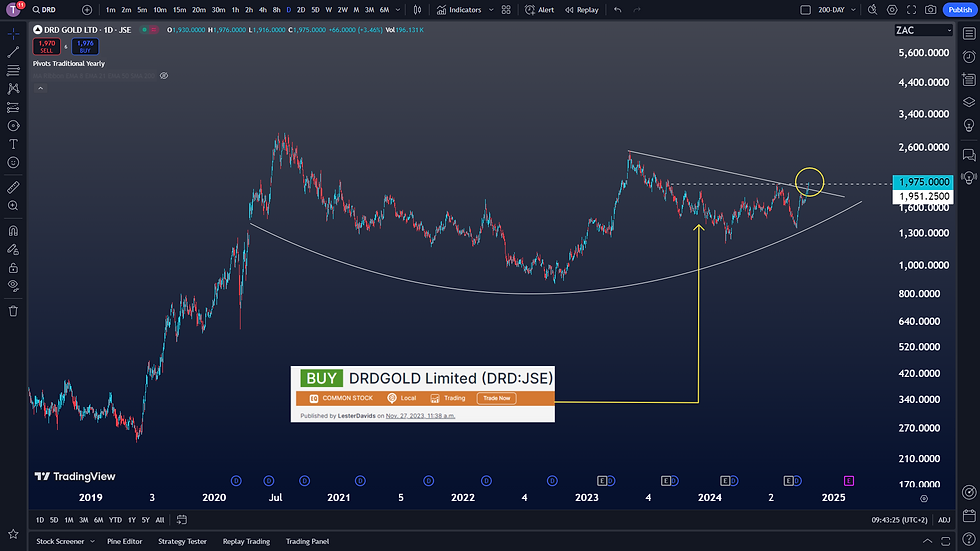The image size is (980, 551).
Task: Select the 4h timeframe
Action: coord(262,9)
